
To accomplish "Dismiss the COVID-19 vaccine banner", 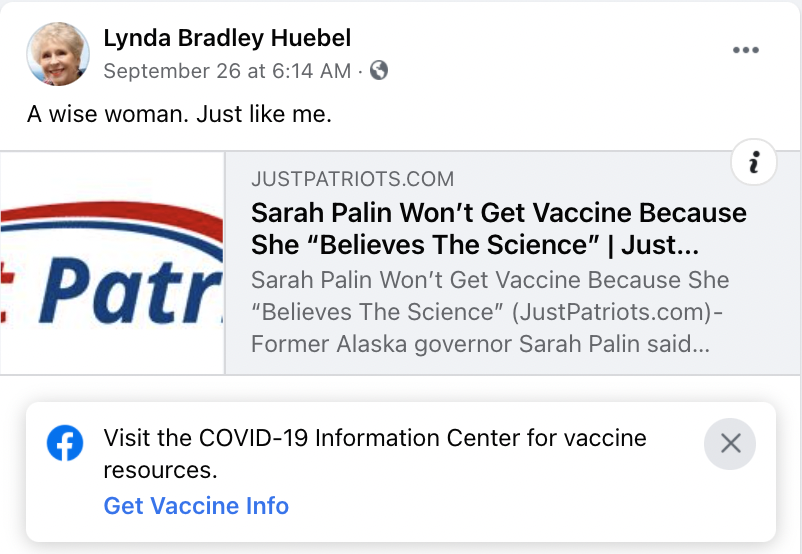I will [x=730, y=444].
